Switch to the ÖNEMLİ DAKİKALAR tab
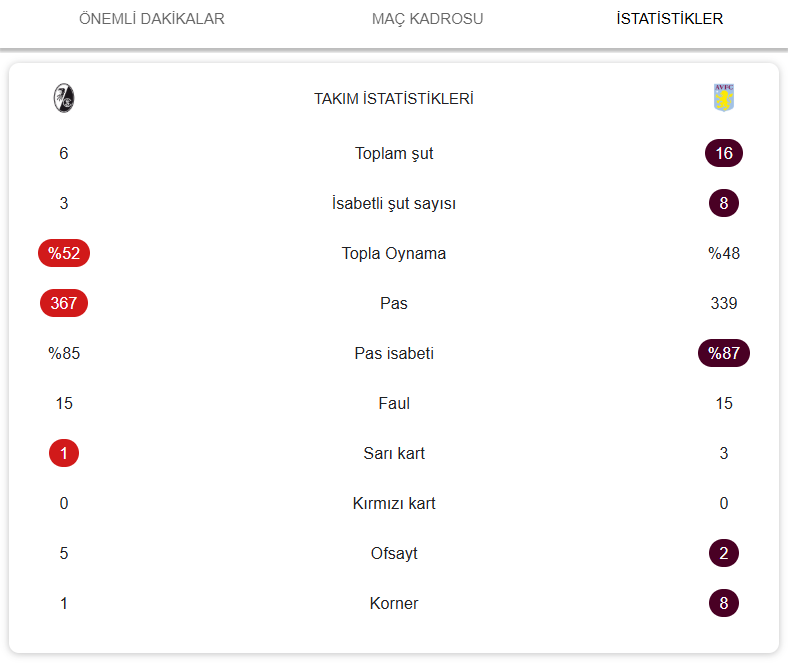Image resolution: width=788 pixels, height=668 pixels. tap(152, 19)
